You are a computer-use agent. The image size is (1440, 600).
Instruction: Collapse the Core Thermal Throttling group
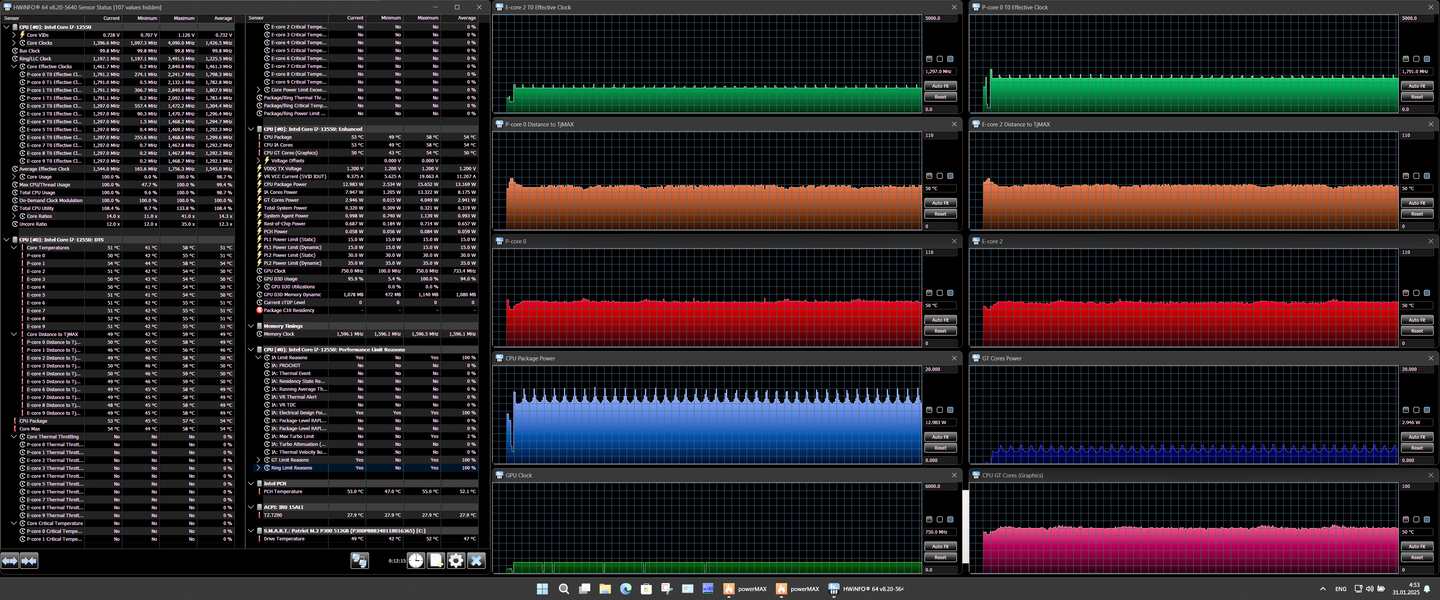point(14,436)
